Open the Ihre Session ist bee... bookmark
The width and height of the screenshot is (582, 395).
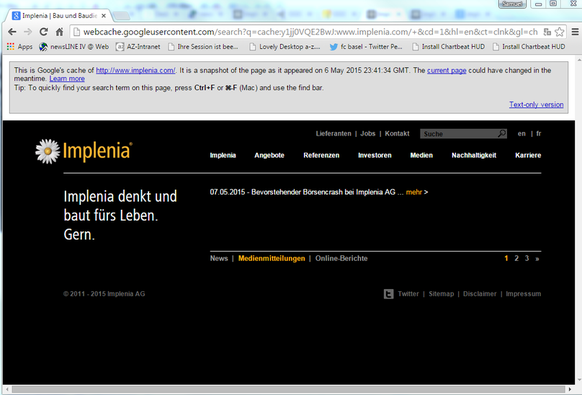[x=203, y=47]
